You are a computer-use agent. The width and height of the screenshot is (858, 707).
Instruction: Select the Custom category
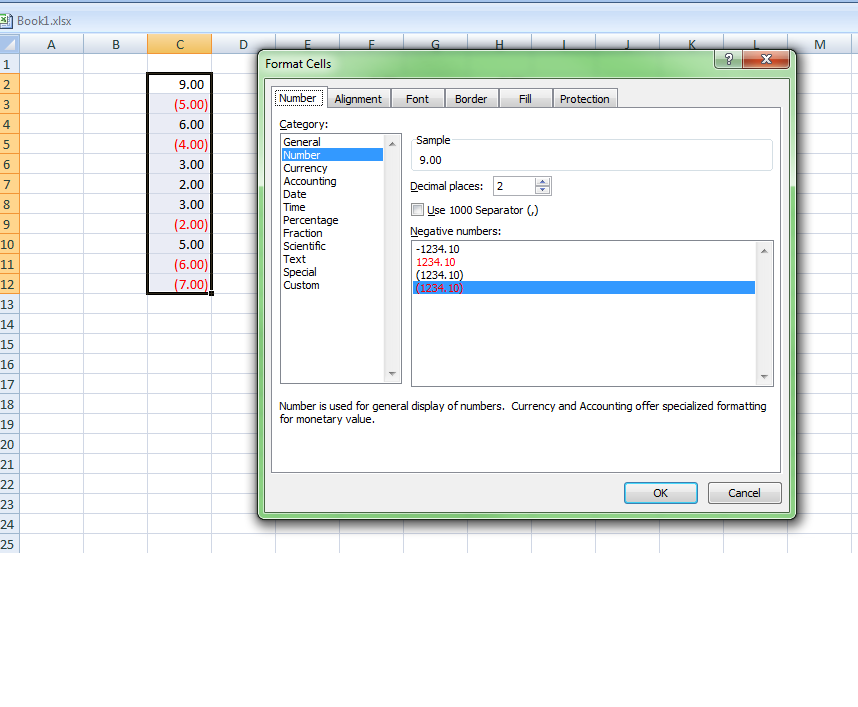300,285
